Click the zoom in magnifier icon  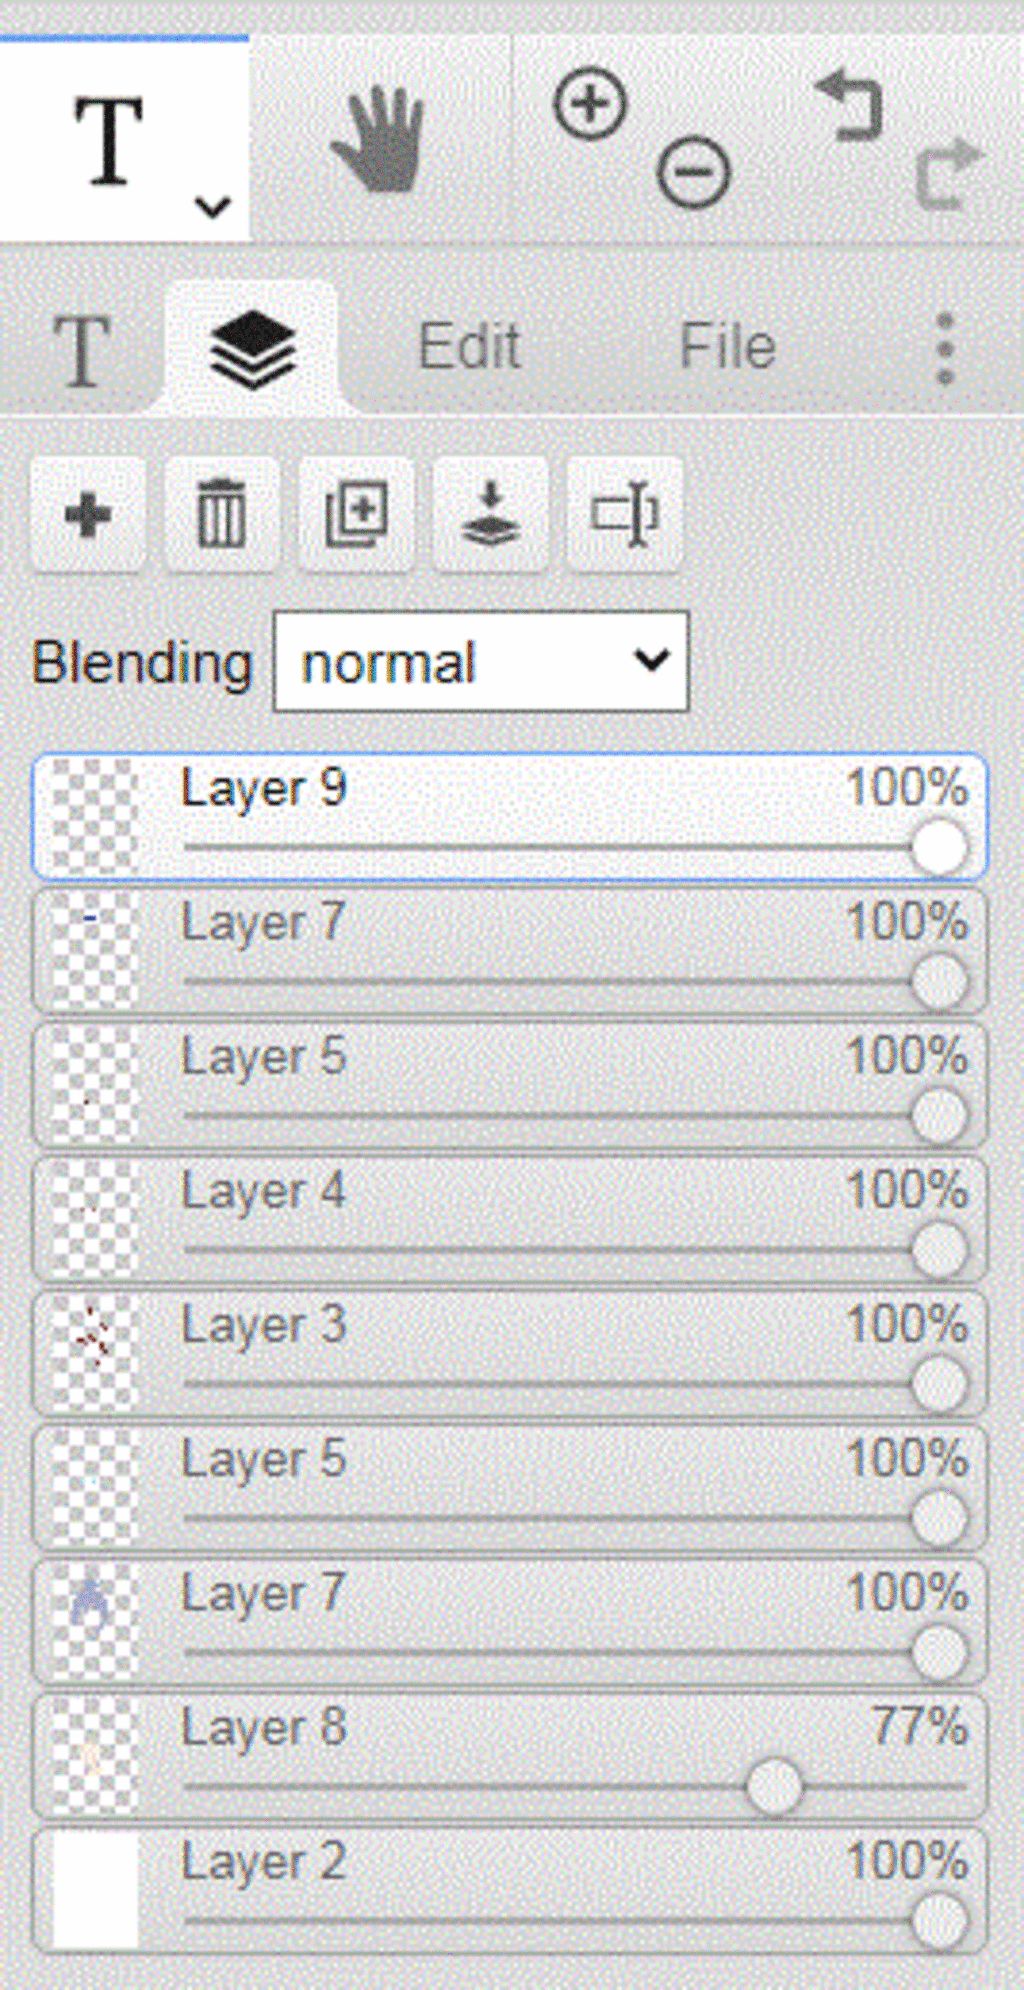point(590,104)
